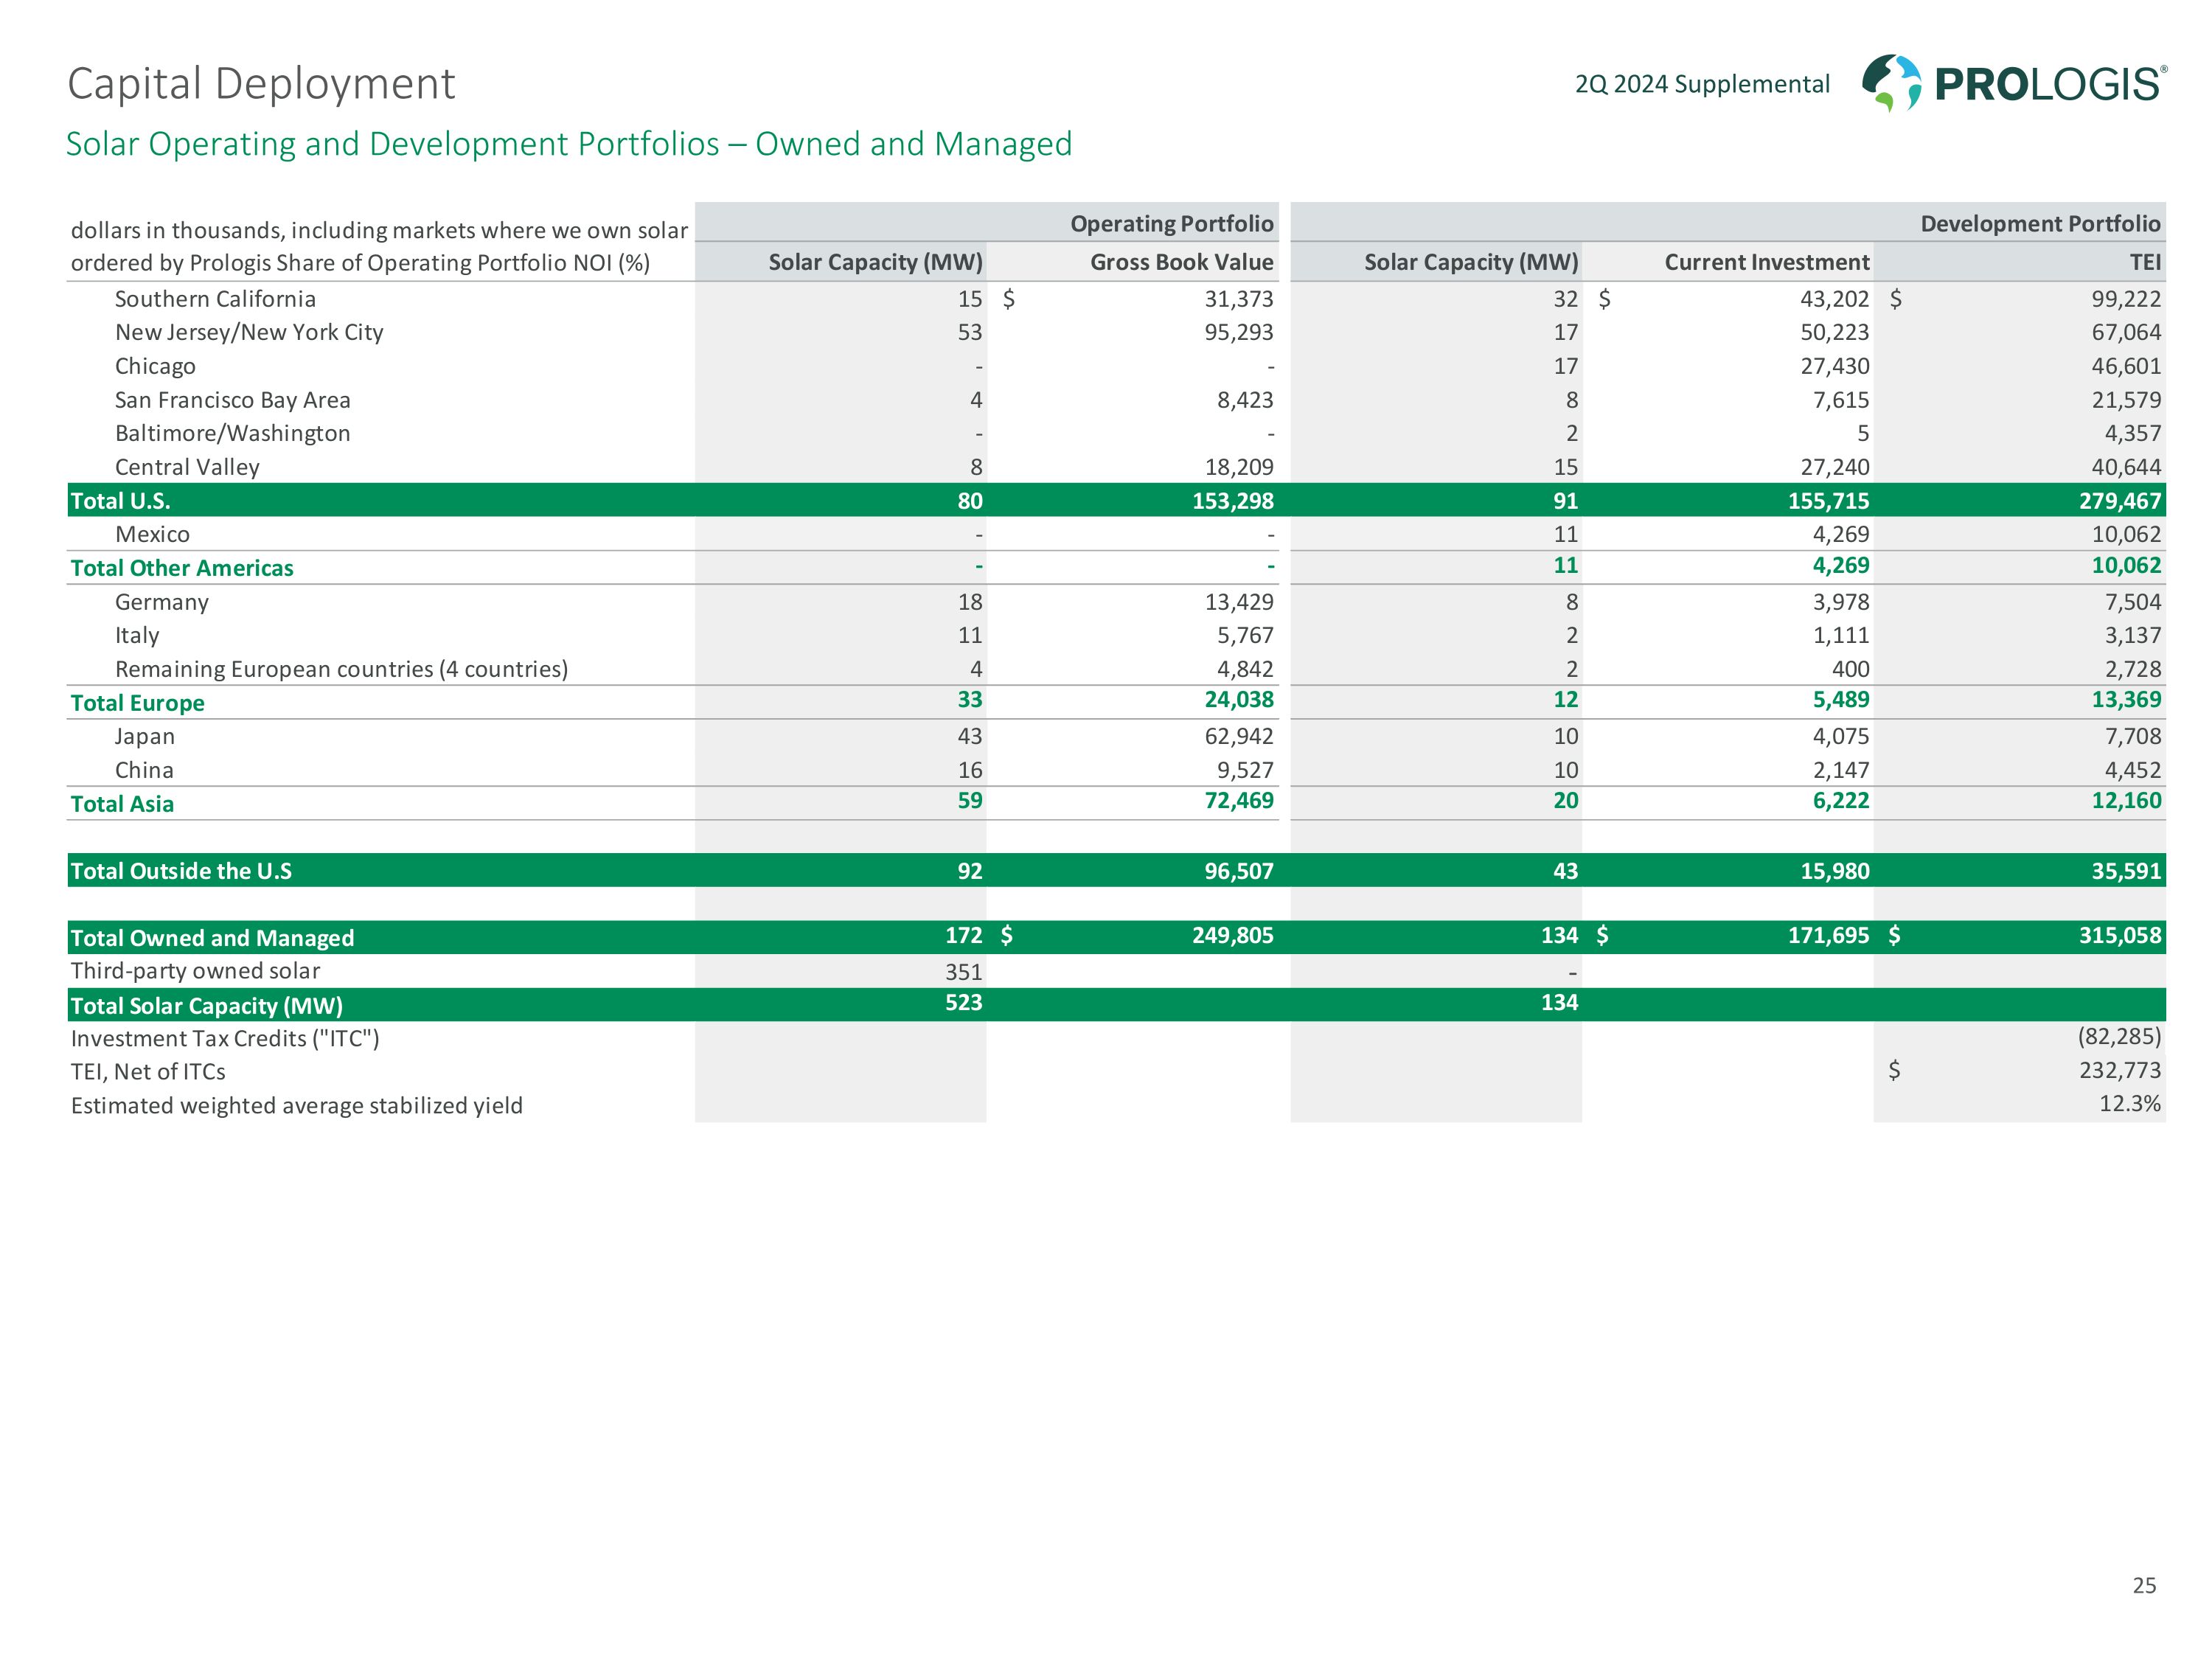Click the Third-party owned solar value 351
Image resolution: width=2212 pixels, height=1659 pixels.
click(963, 972)
